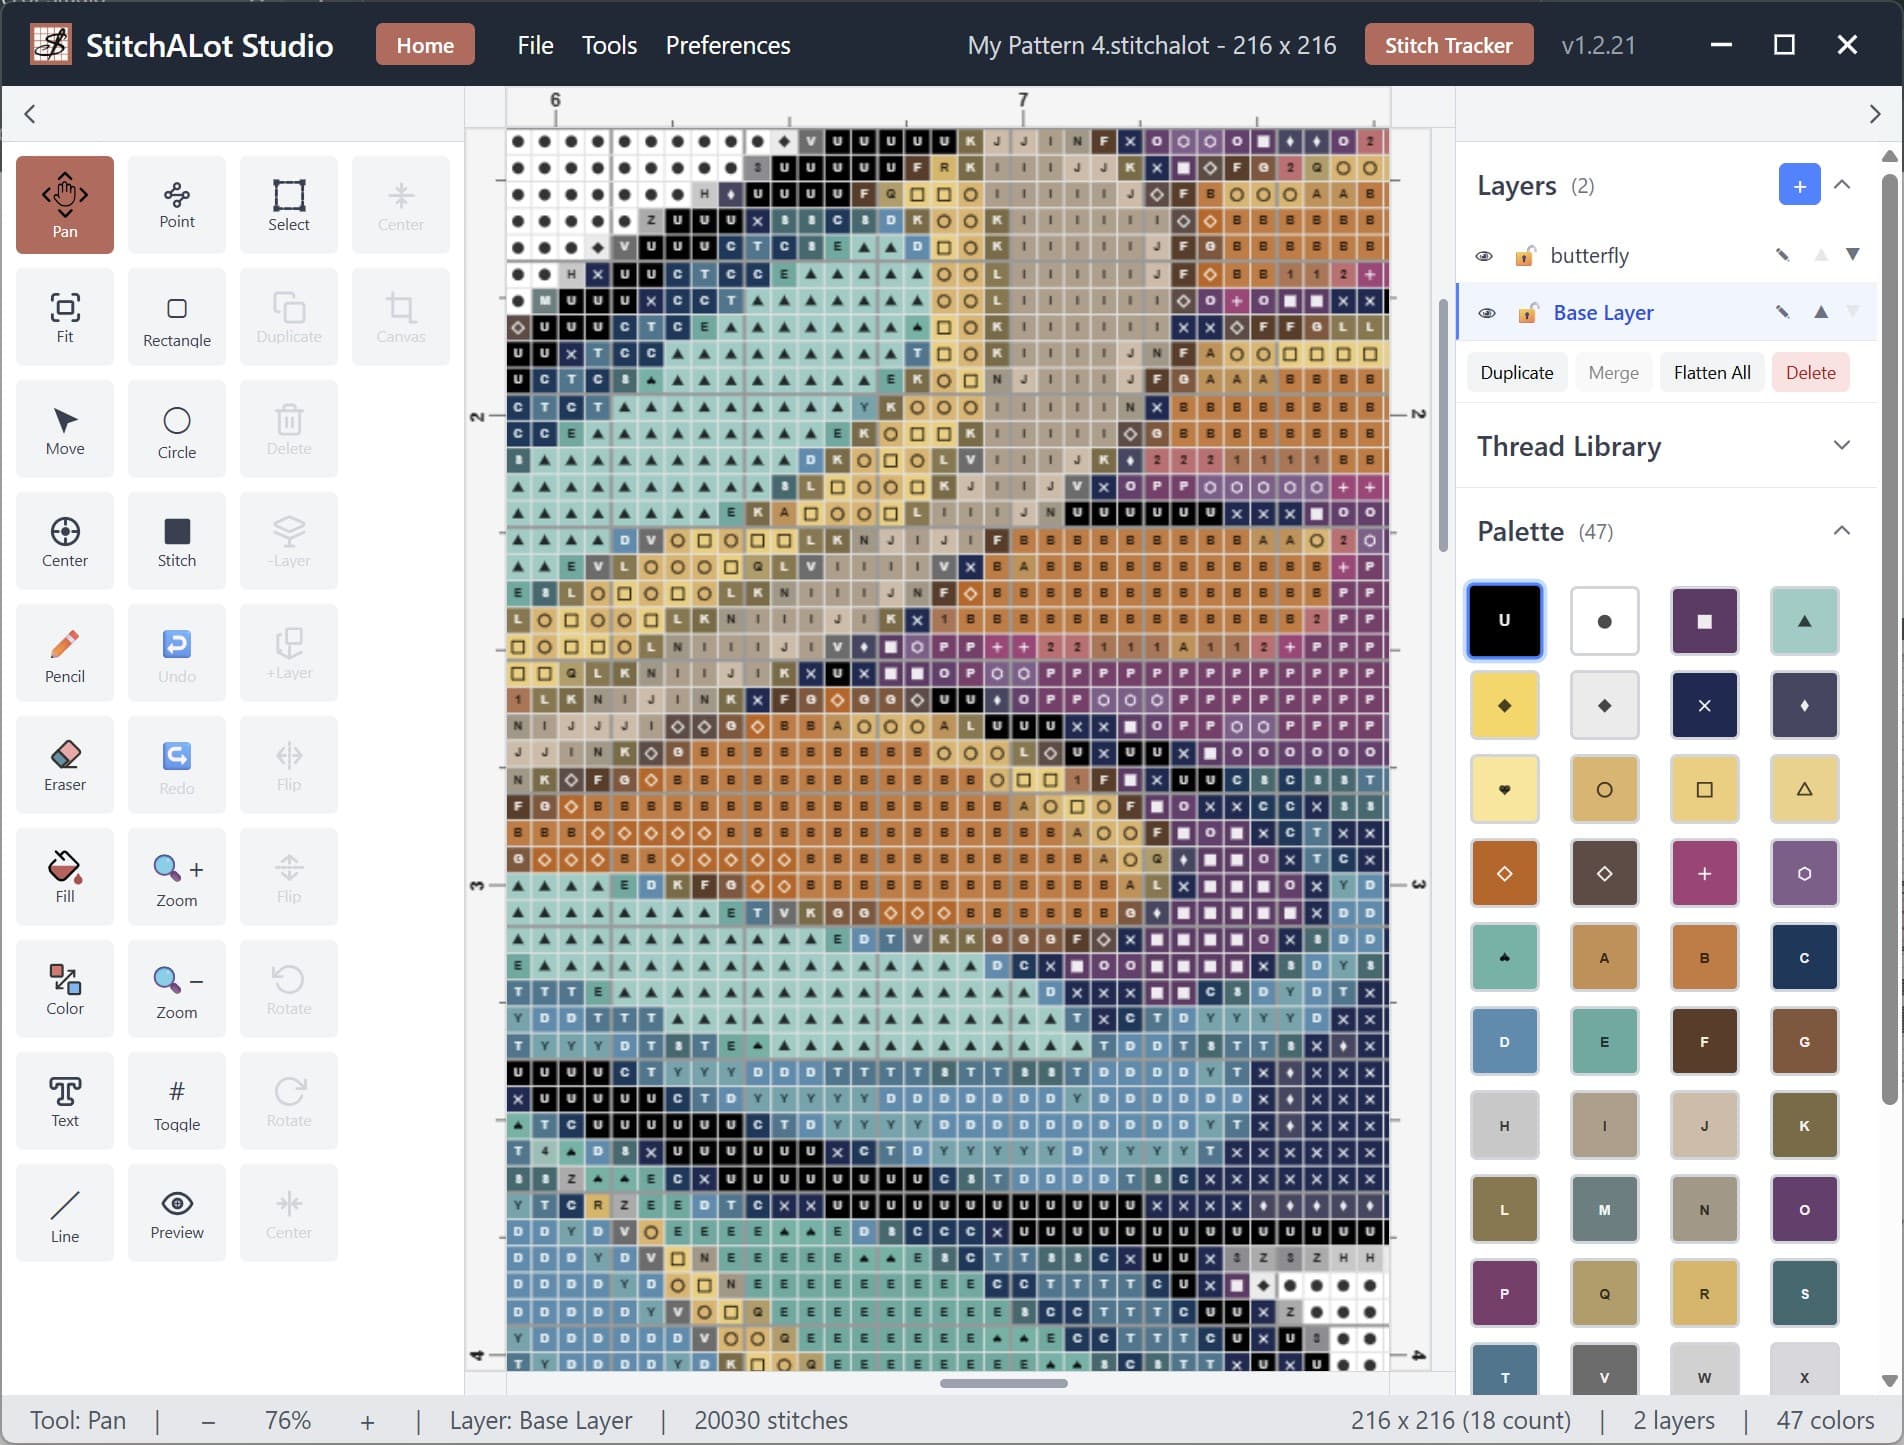Toggle lock on butterfly layer
This screenshot has width=1904, height=1445.
point(1525,256)
